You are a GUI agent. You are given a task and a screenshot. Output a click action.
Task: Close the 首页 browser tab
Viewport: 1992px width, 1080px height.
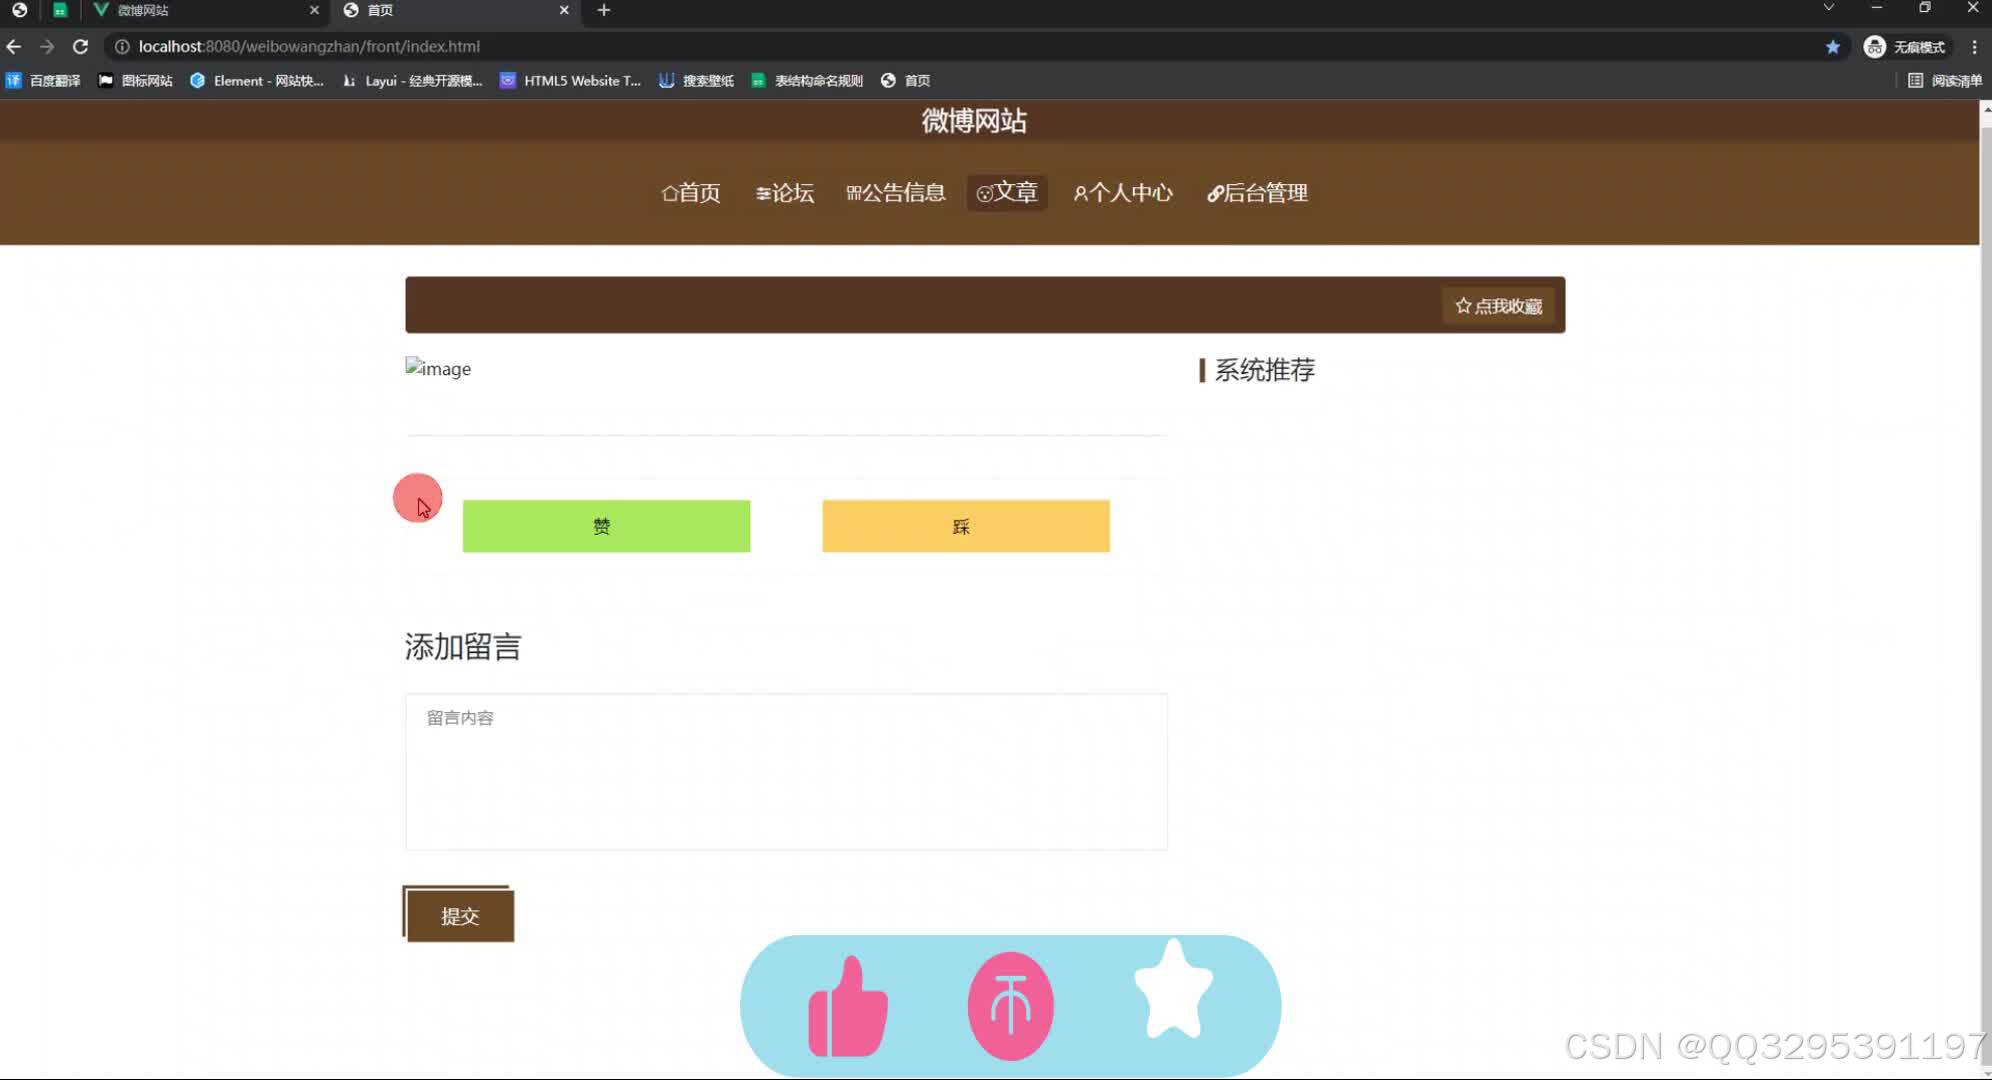click(x=564, y=10)
